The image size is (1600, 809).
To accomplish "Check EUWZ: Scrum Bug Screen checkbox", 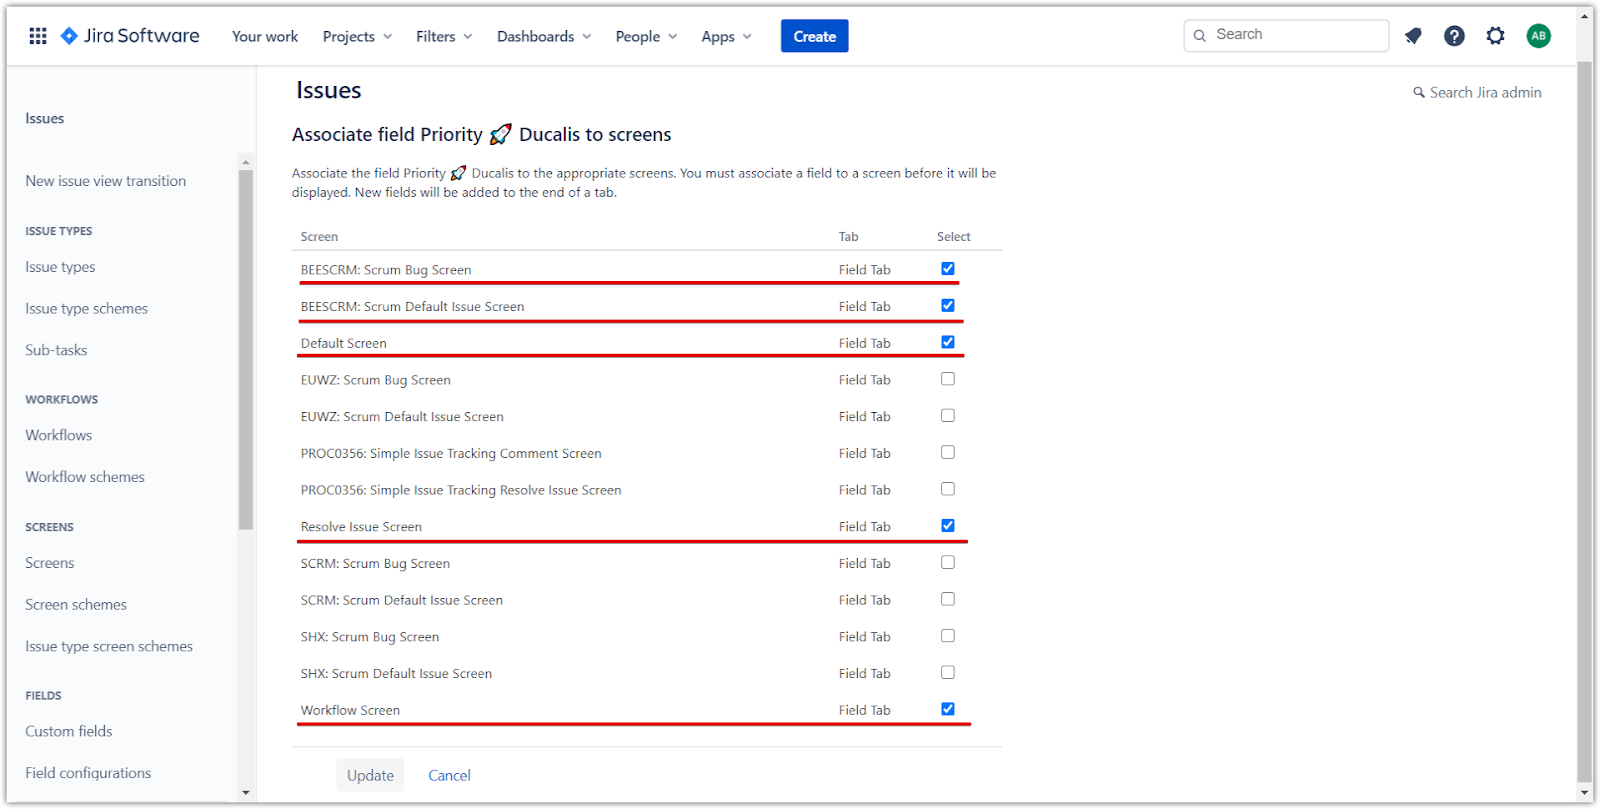I will [948, 379].
